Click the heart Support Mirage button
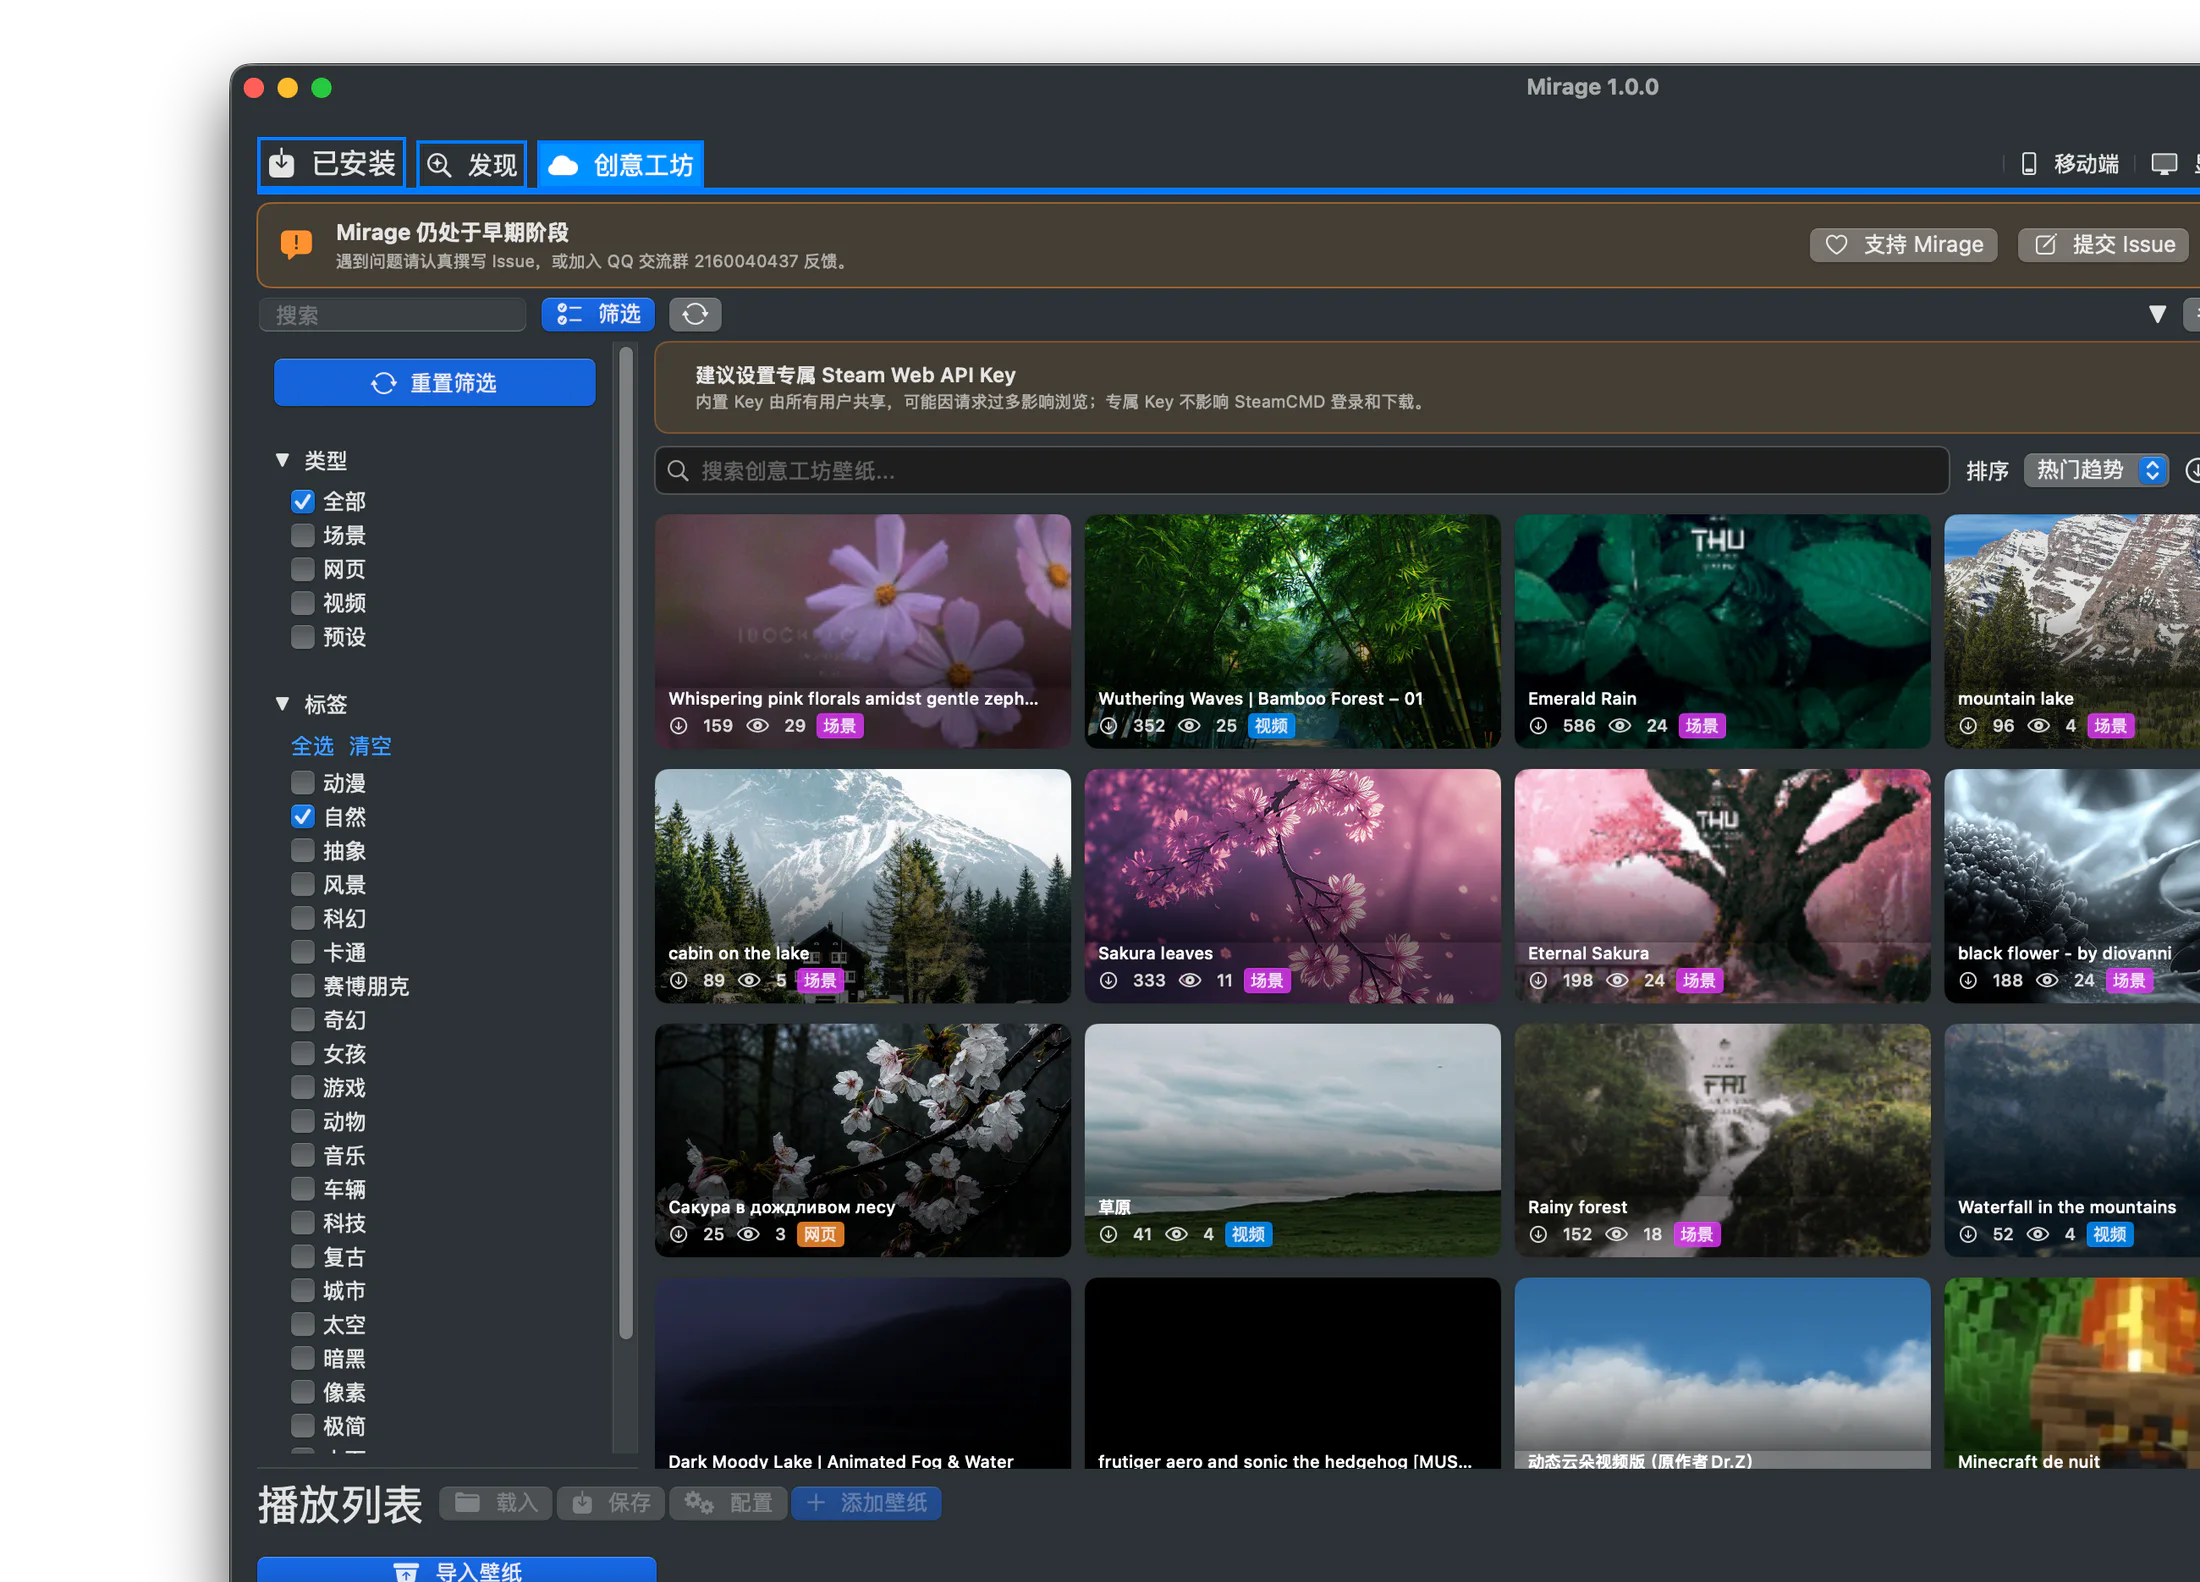Screen dimensions: 2200x1582 click(x=1903, y=245)
